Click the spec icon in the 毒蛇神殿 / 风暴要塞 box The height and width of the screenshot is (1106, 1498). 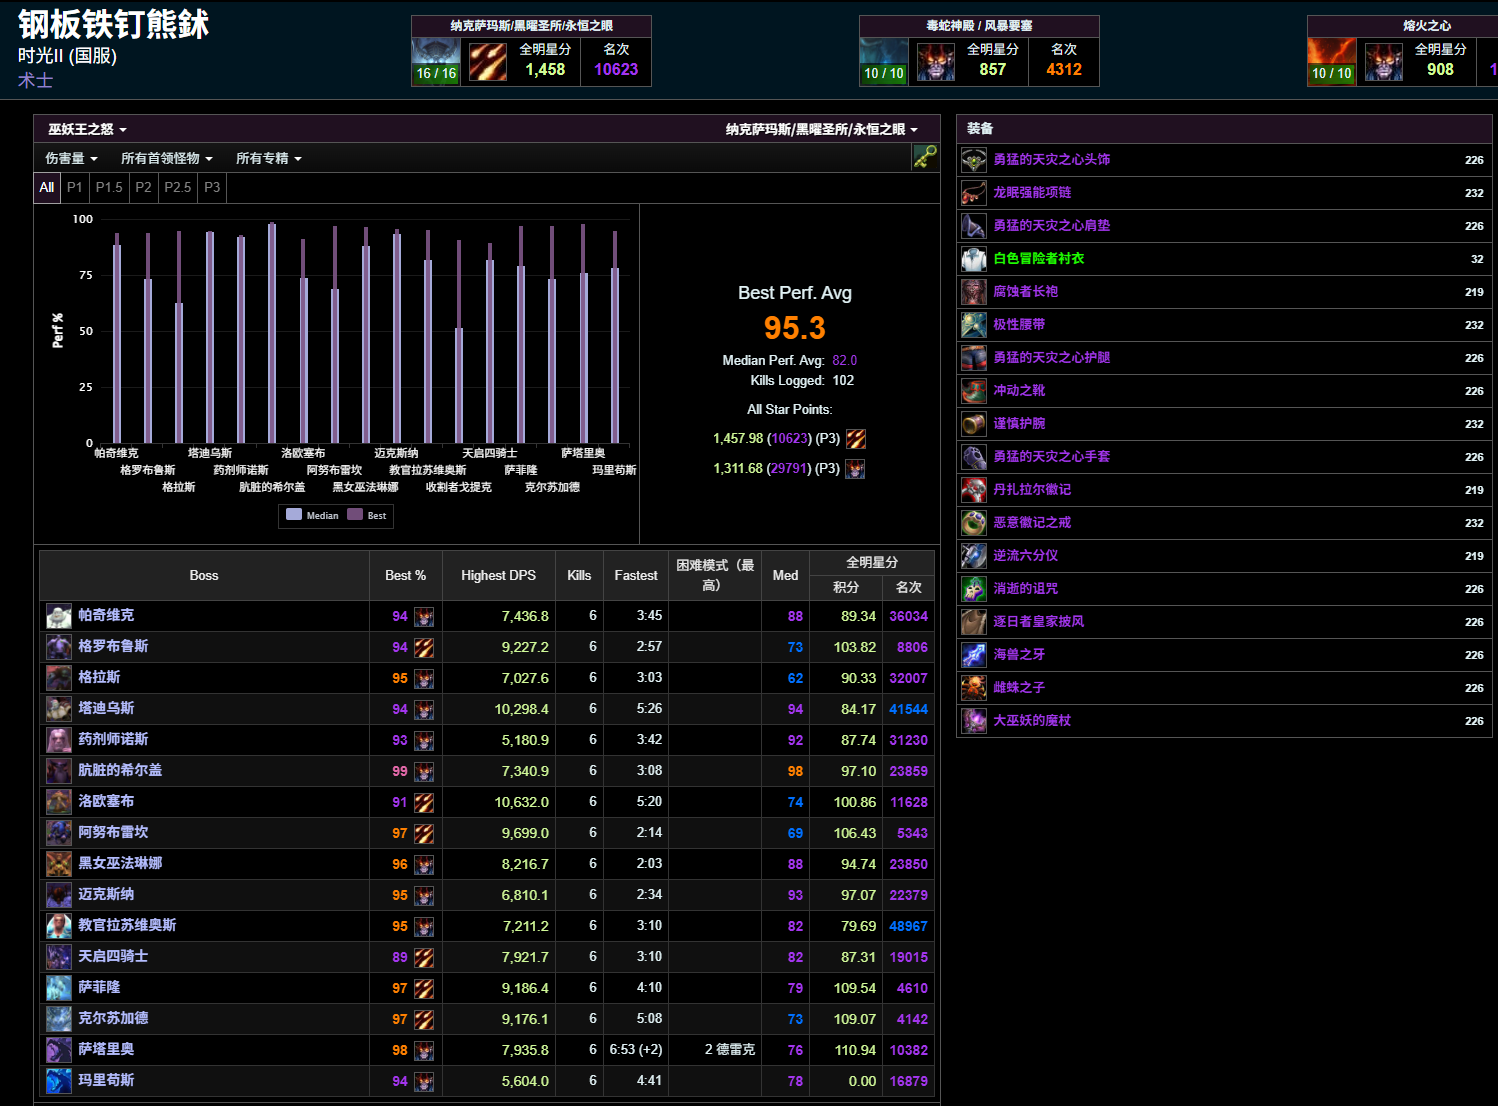[x=936, y=62]
